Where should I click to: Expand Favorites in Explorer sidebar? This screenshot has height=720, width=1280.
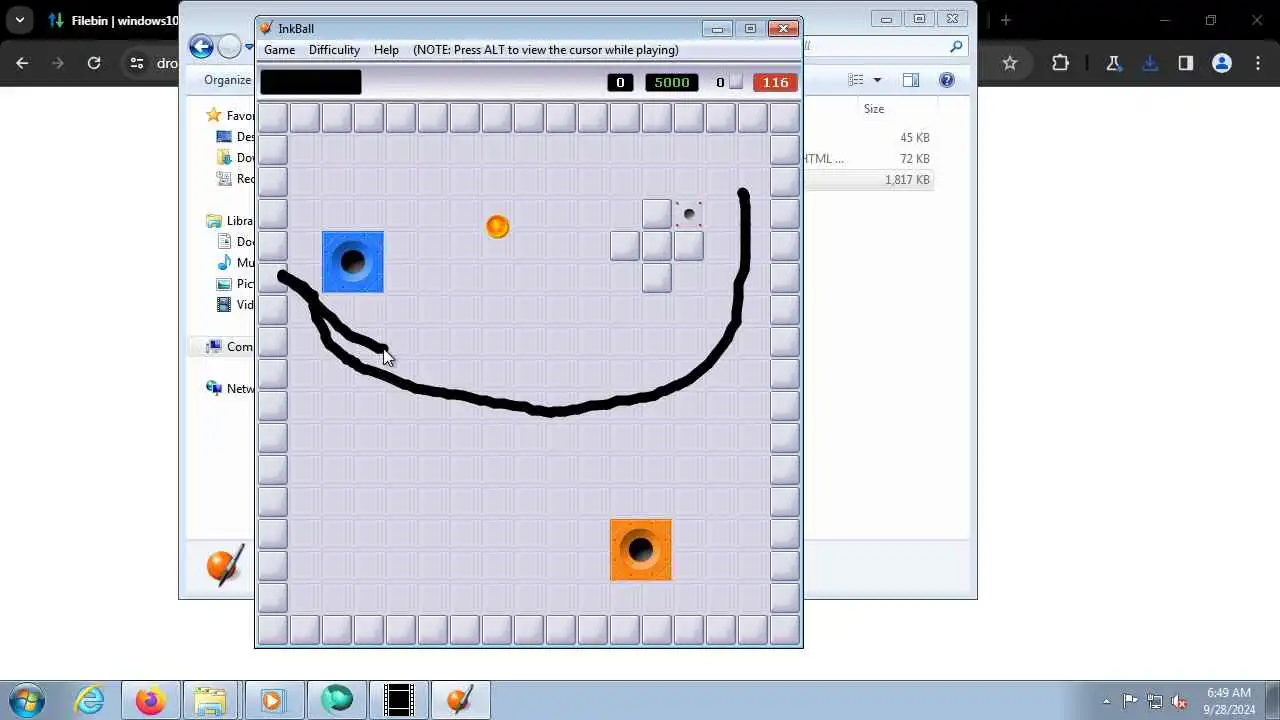pyautogui.click(x=230, y=116)
